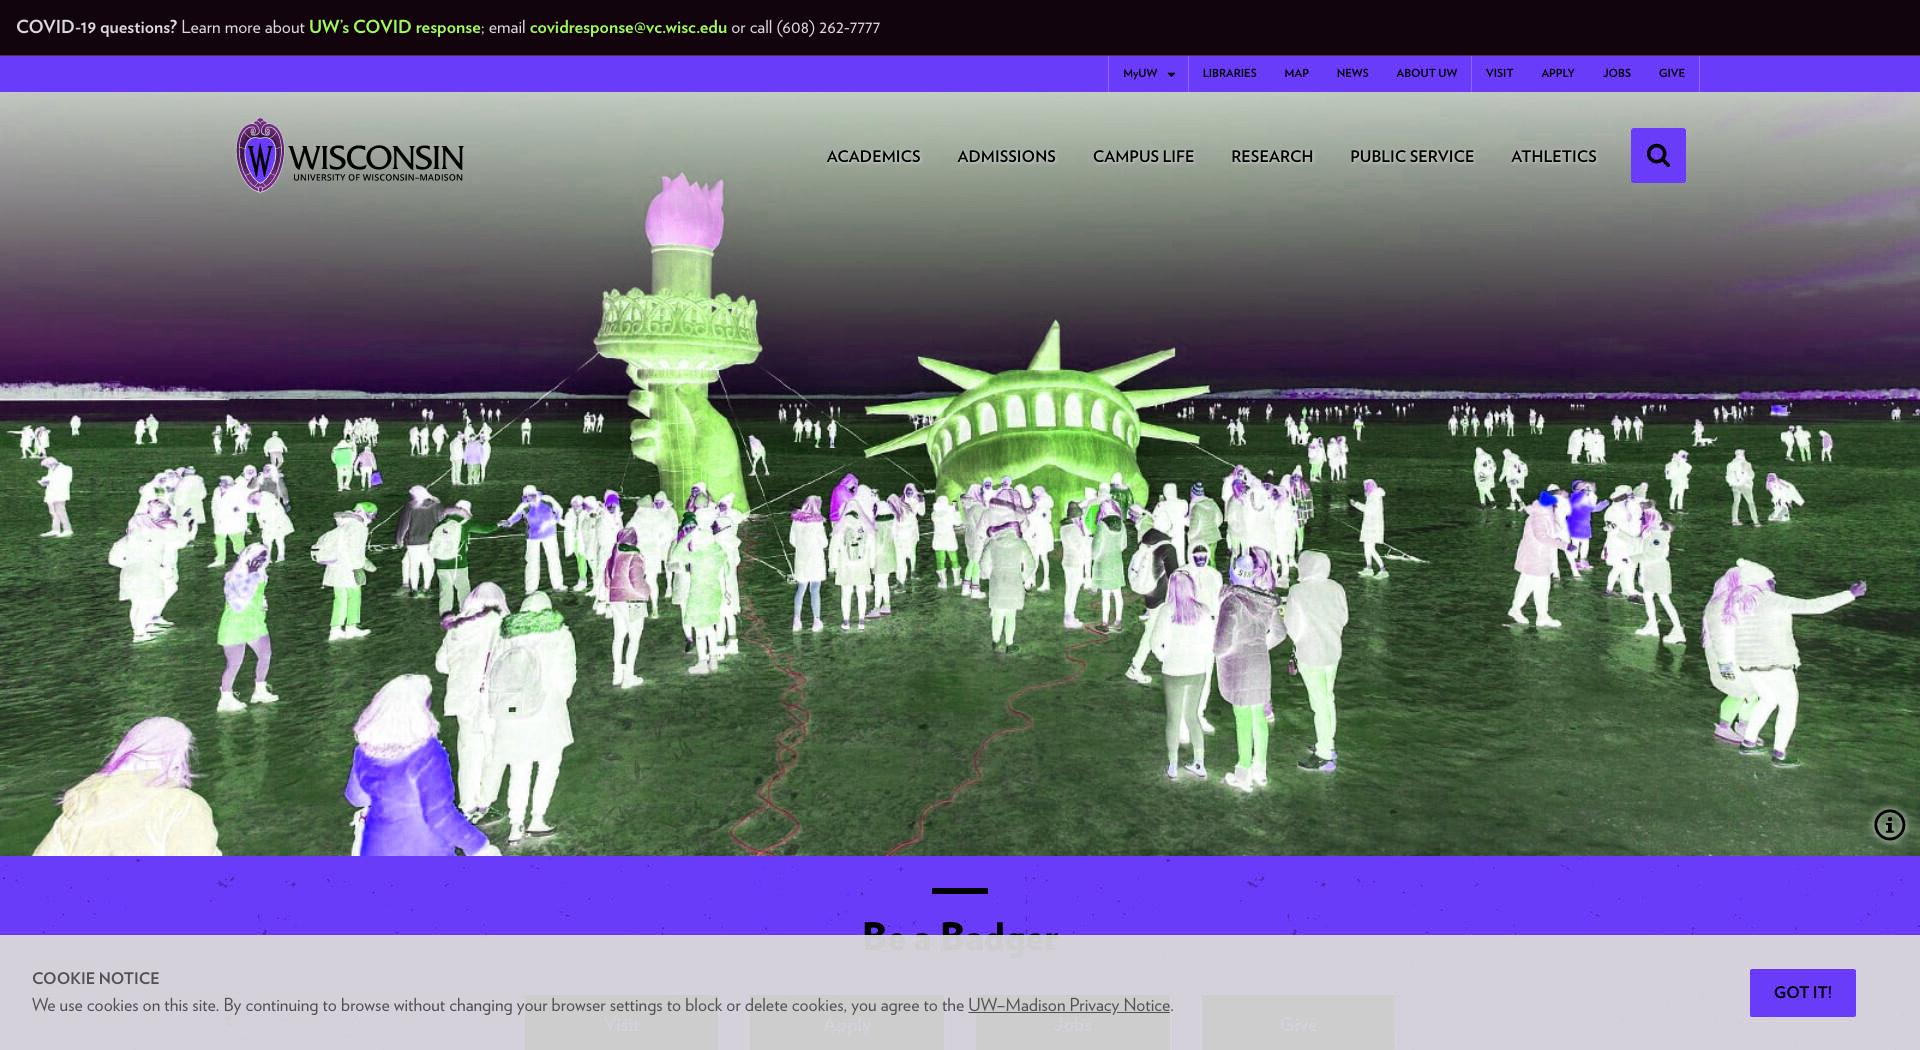Image resolution: width=1920 pixels, height=1050 pixels.
Task: Click the Be a Badger heading
Action: 960,937
